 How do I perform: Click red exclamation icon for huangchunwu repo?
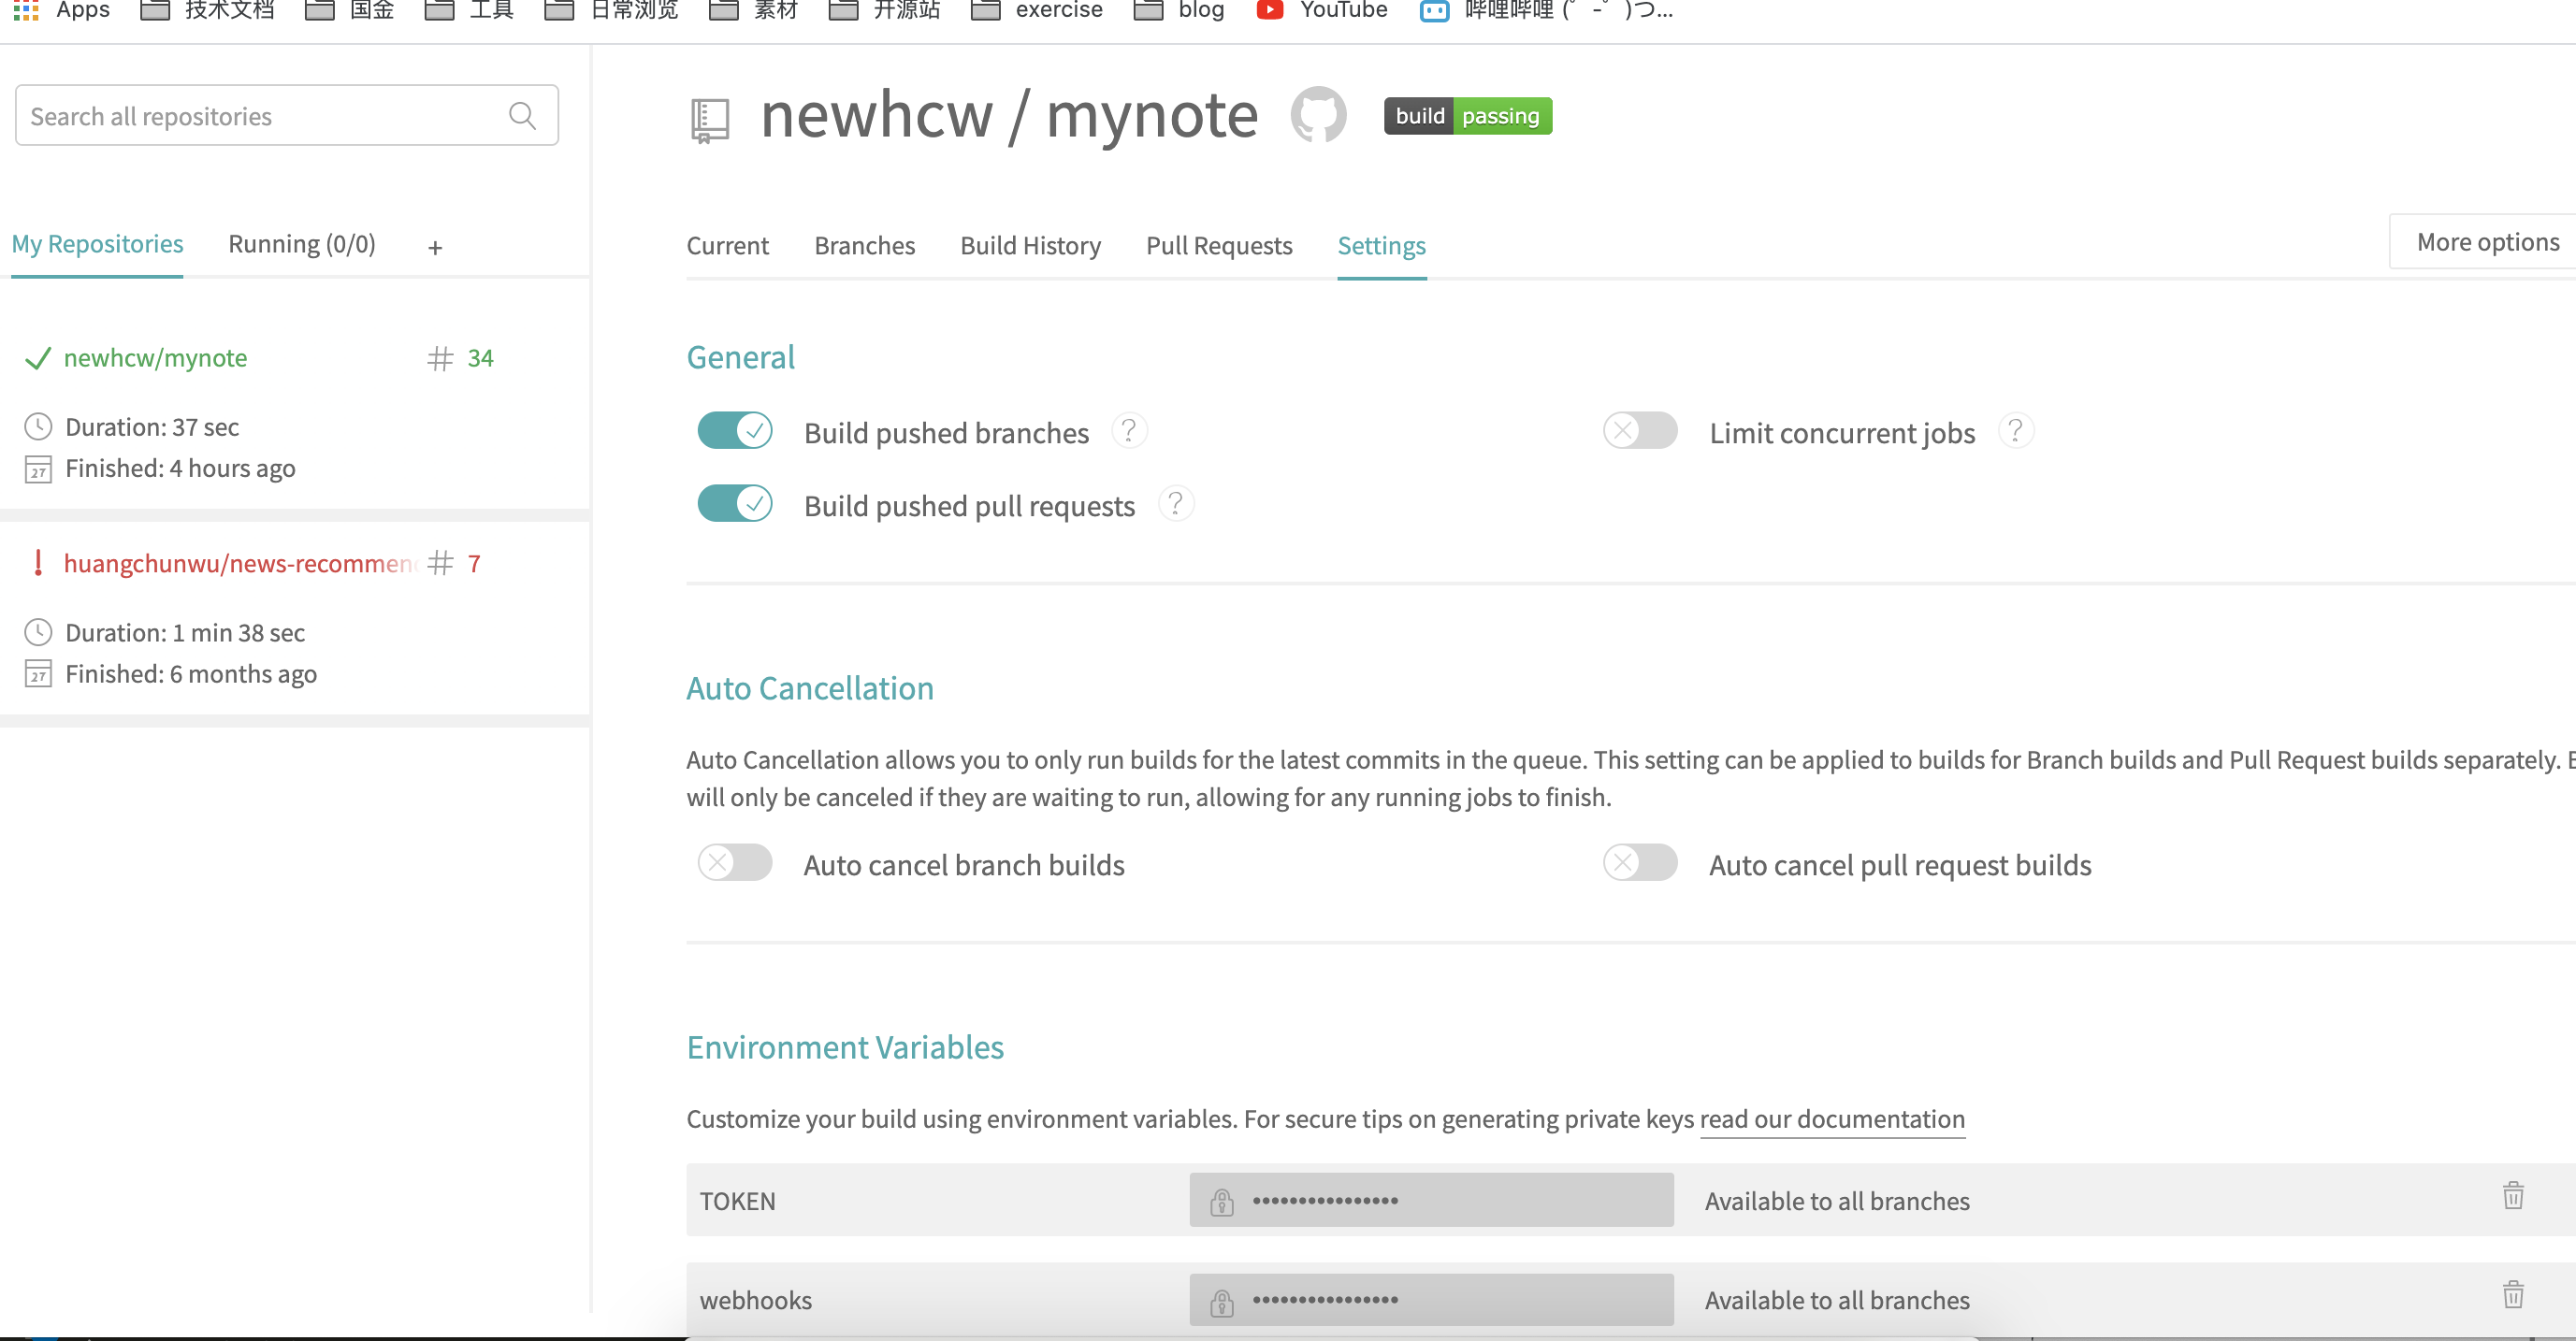[x=38, y=563]
